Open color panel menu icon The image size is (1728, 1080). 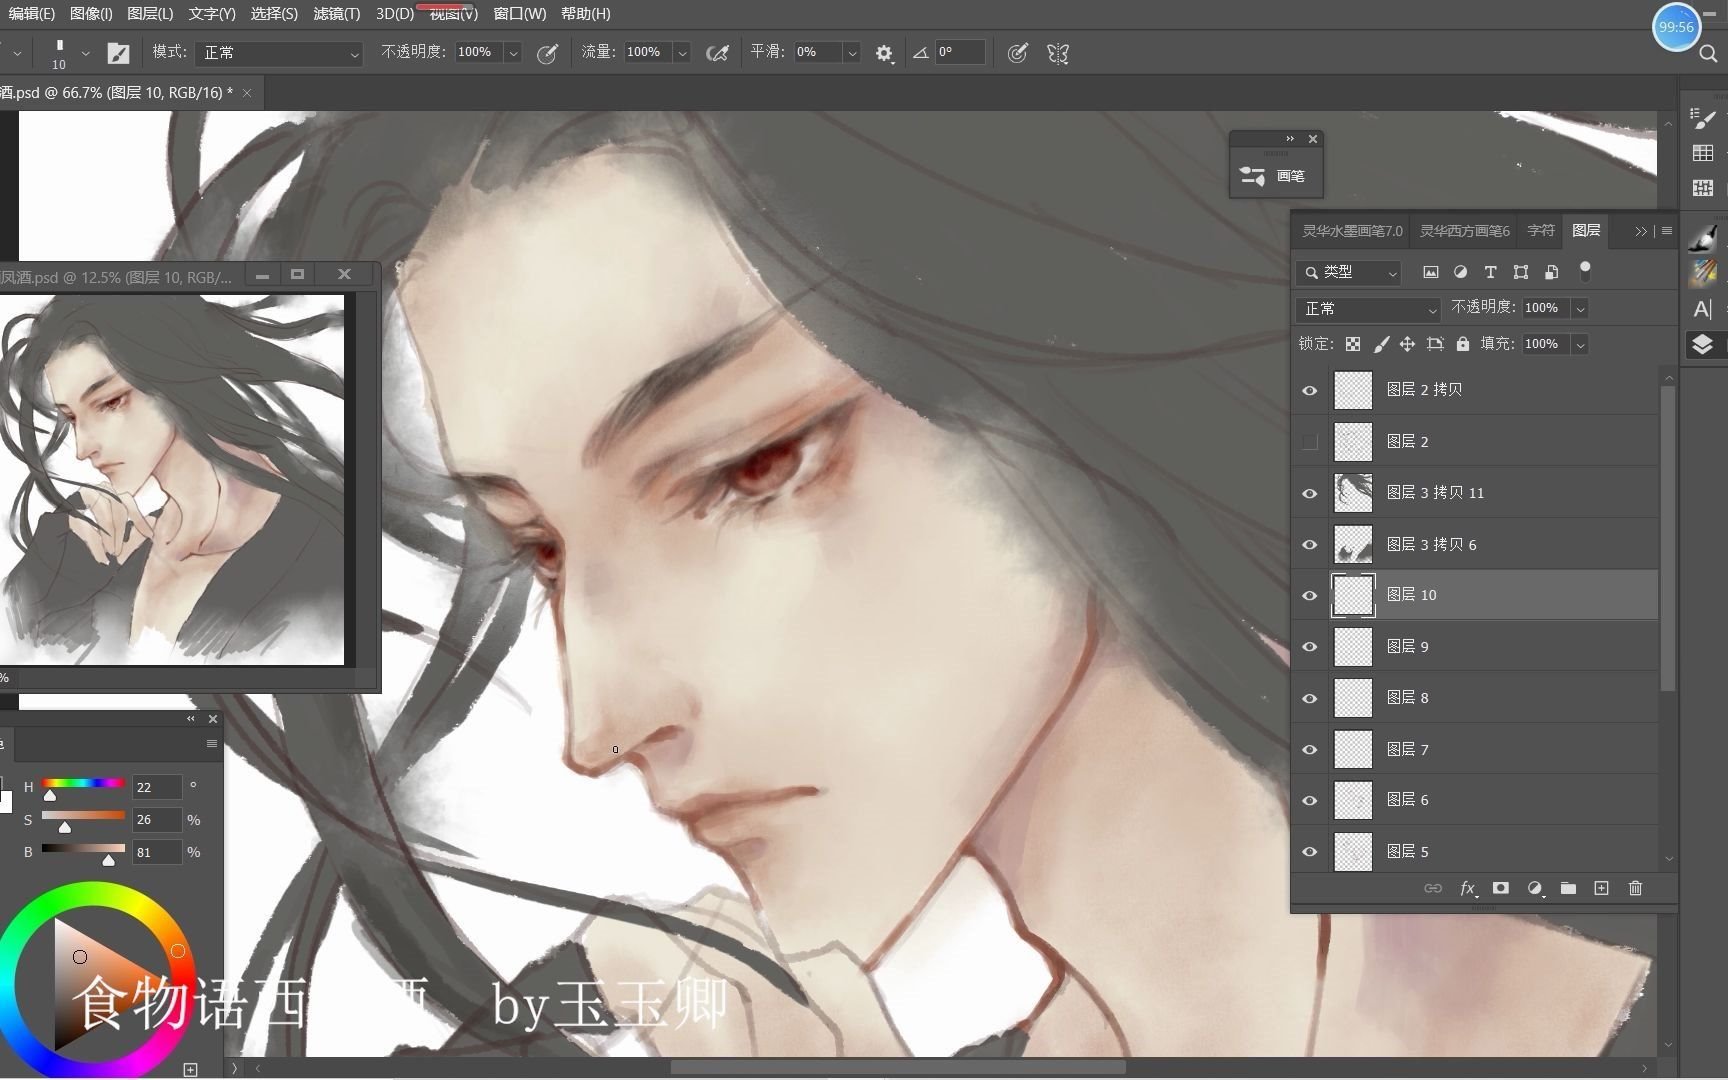(x=211, y=744)
